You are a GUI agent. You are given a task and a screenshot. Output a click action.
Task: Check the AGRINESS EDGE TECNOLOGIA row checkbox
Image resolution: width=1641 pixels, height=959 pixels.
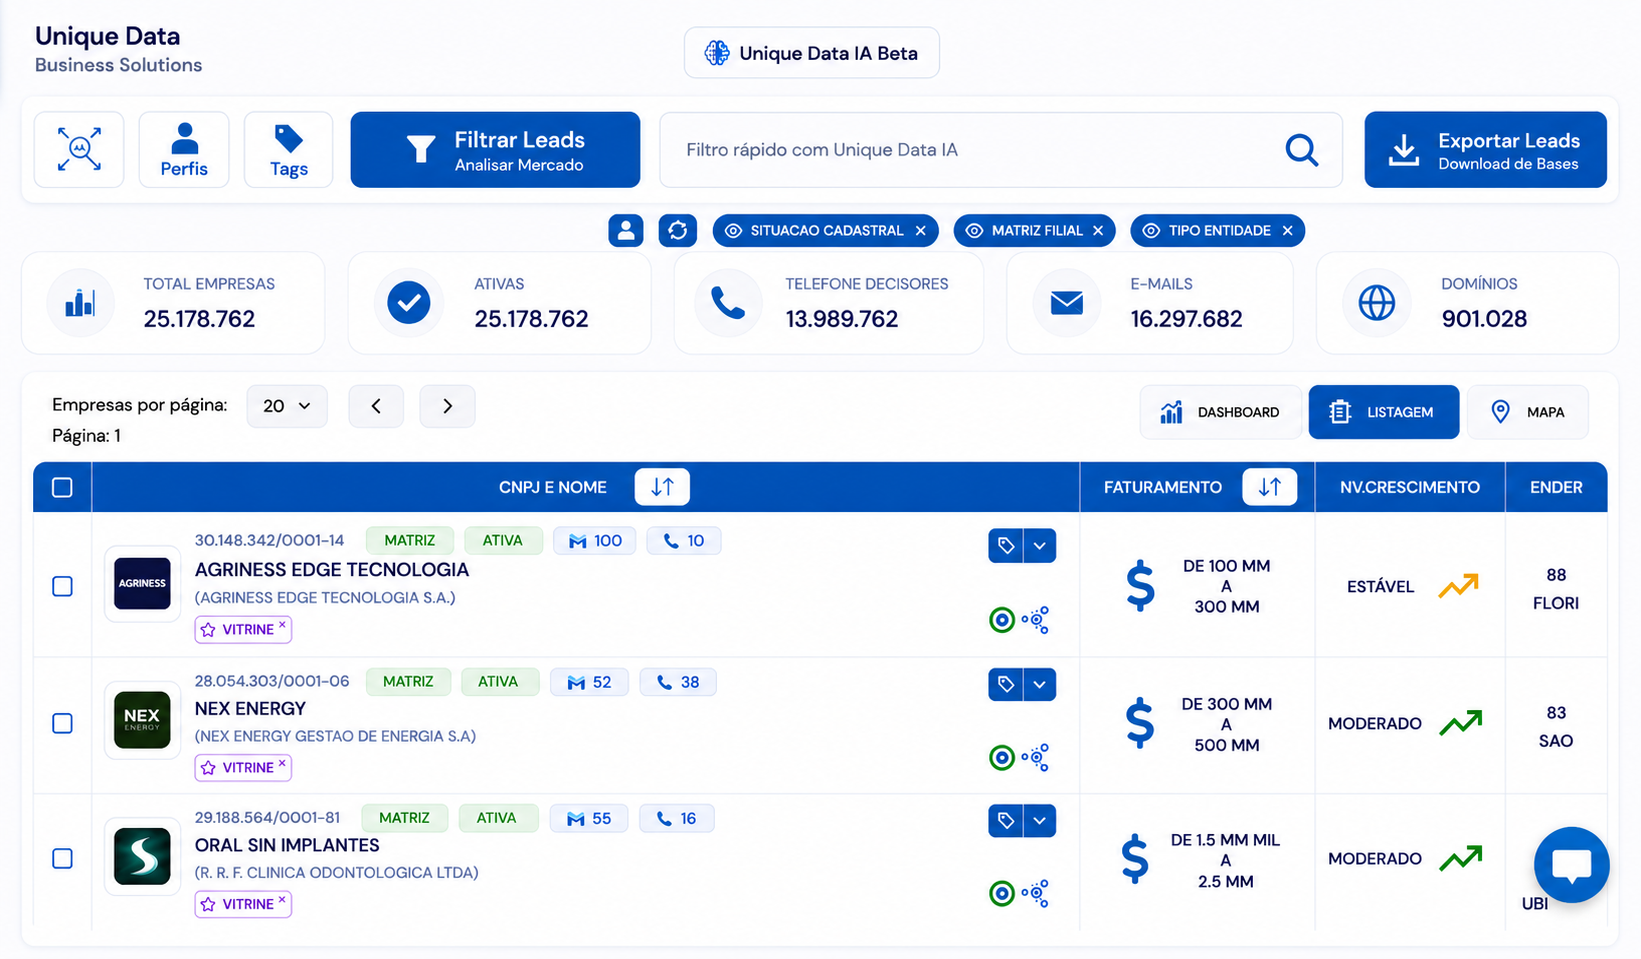click(62, 586)
